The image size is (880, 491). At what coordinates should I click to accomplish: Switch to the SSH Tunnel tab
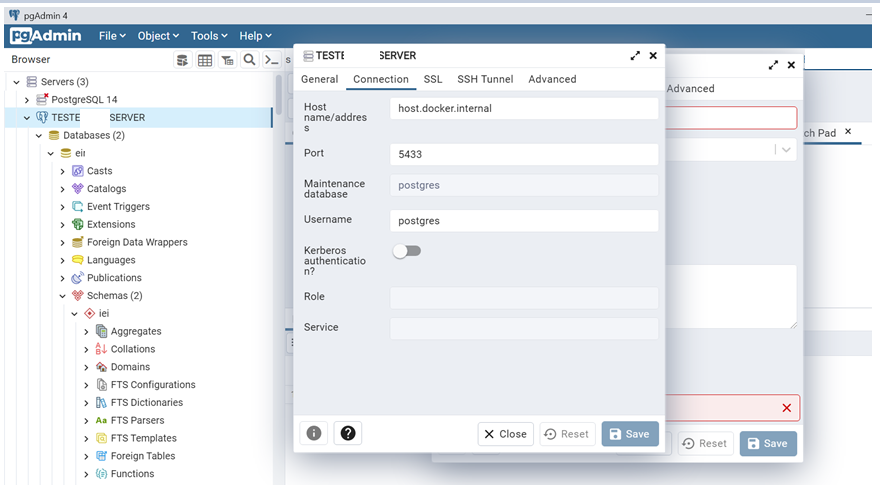pyautogui.click(x=485, y=79)
